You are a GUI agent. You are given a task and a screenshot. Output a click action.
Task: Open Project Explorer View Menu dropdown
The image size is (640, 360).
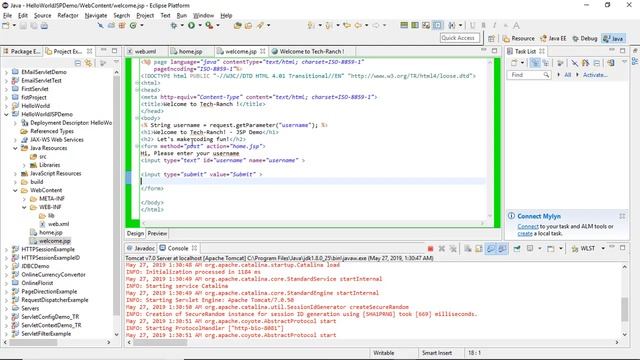coord(116,63)
